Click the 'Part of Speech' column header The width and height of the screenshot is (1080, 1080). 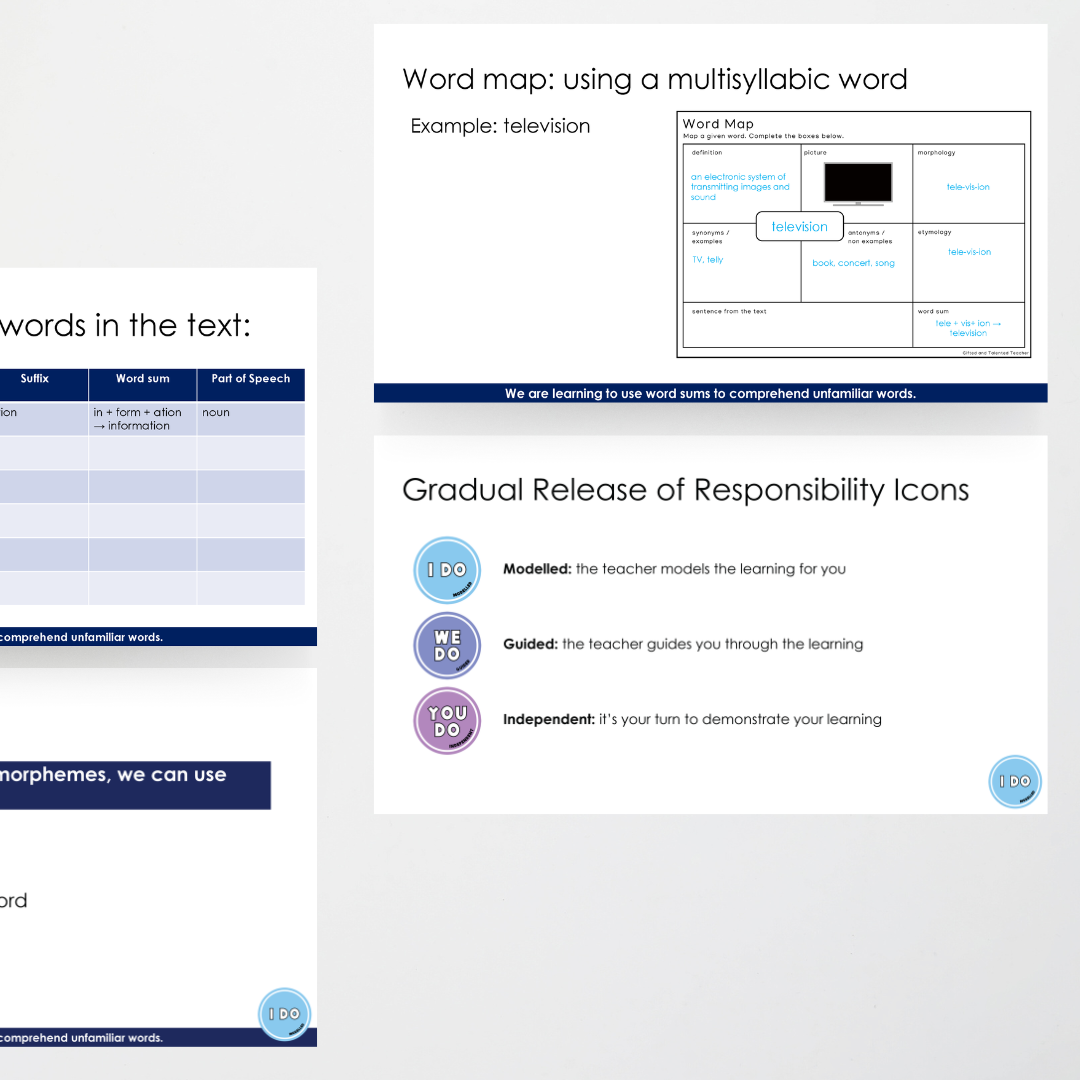(x=250, y=379)
